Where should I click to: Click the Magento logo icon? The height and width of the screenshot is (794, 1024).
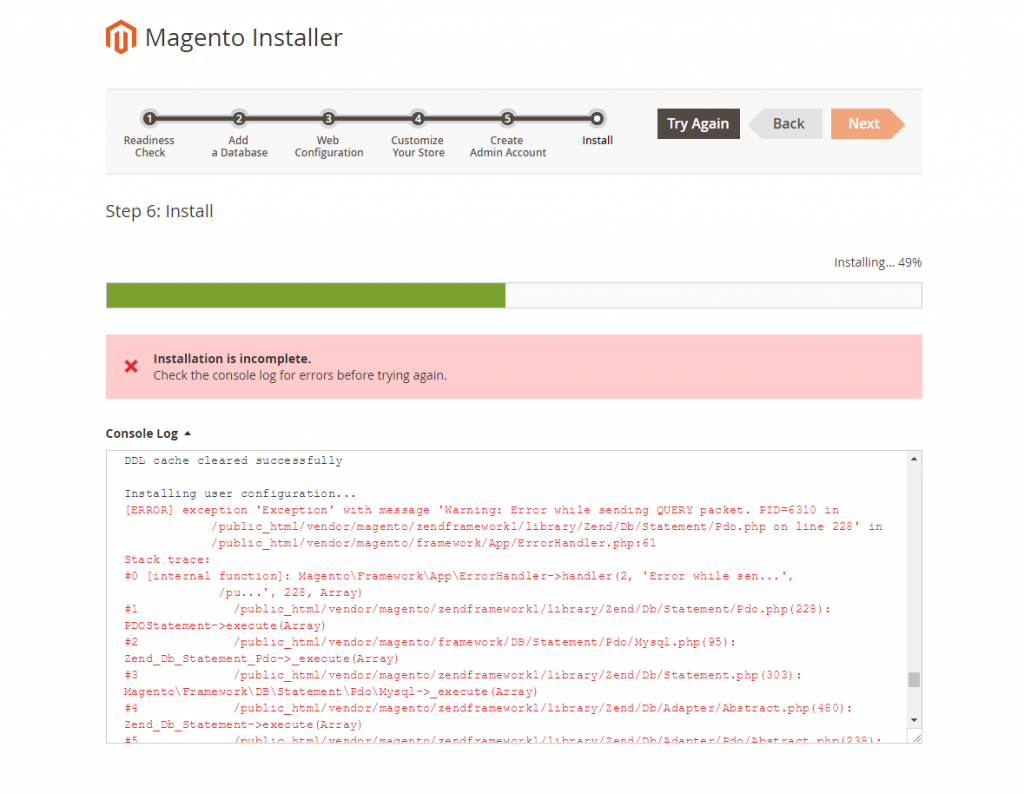click(x=121, y=37)
